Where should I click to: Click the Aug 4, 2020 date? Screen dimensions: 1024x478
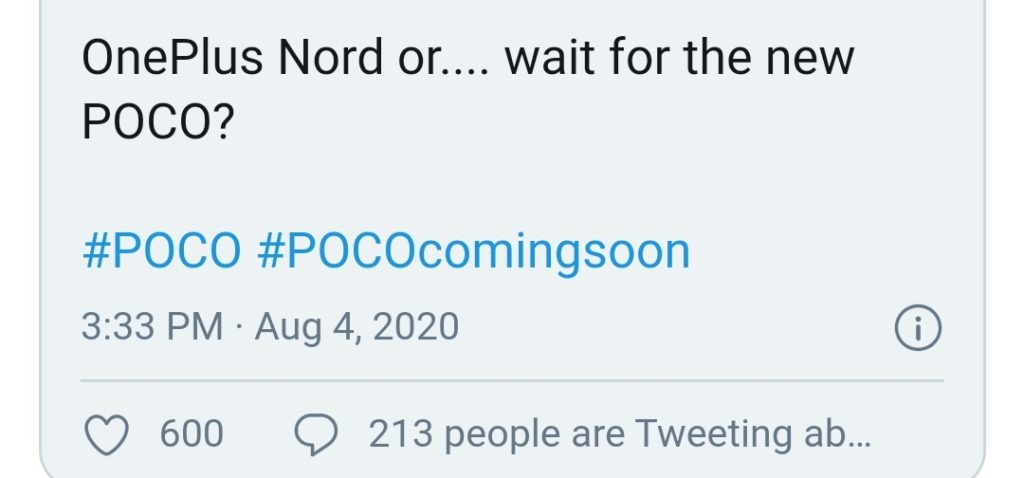pyautogui.click(x=357, y=327)
